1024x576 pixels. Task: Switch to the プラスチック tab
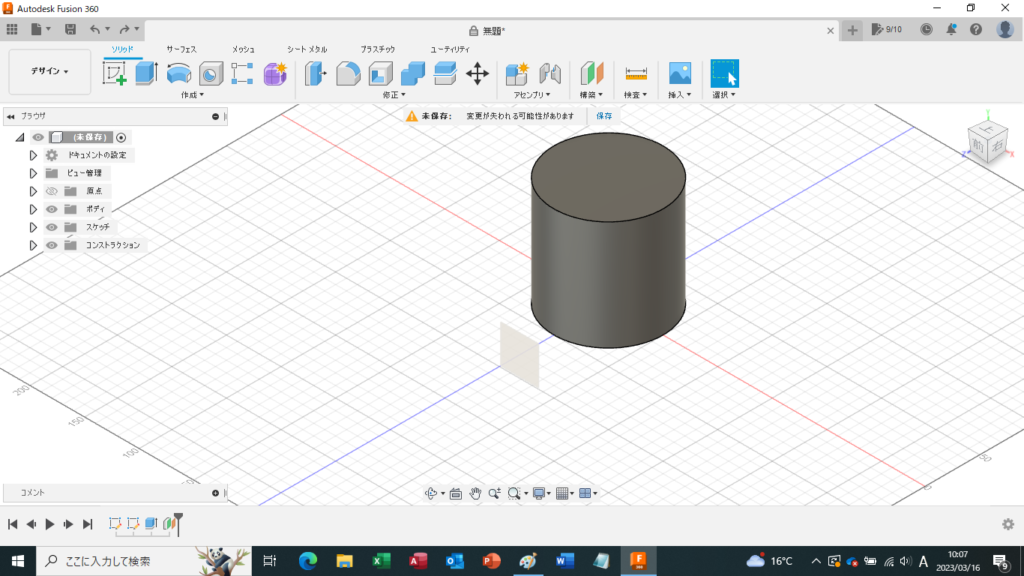pyautogui.click(x=377, y=50)
